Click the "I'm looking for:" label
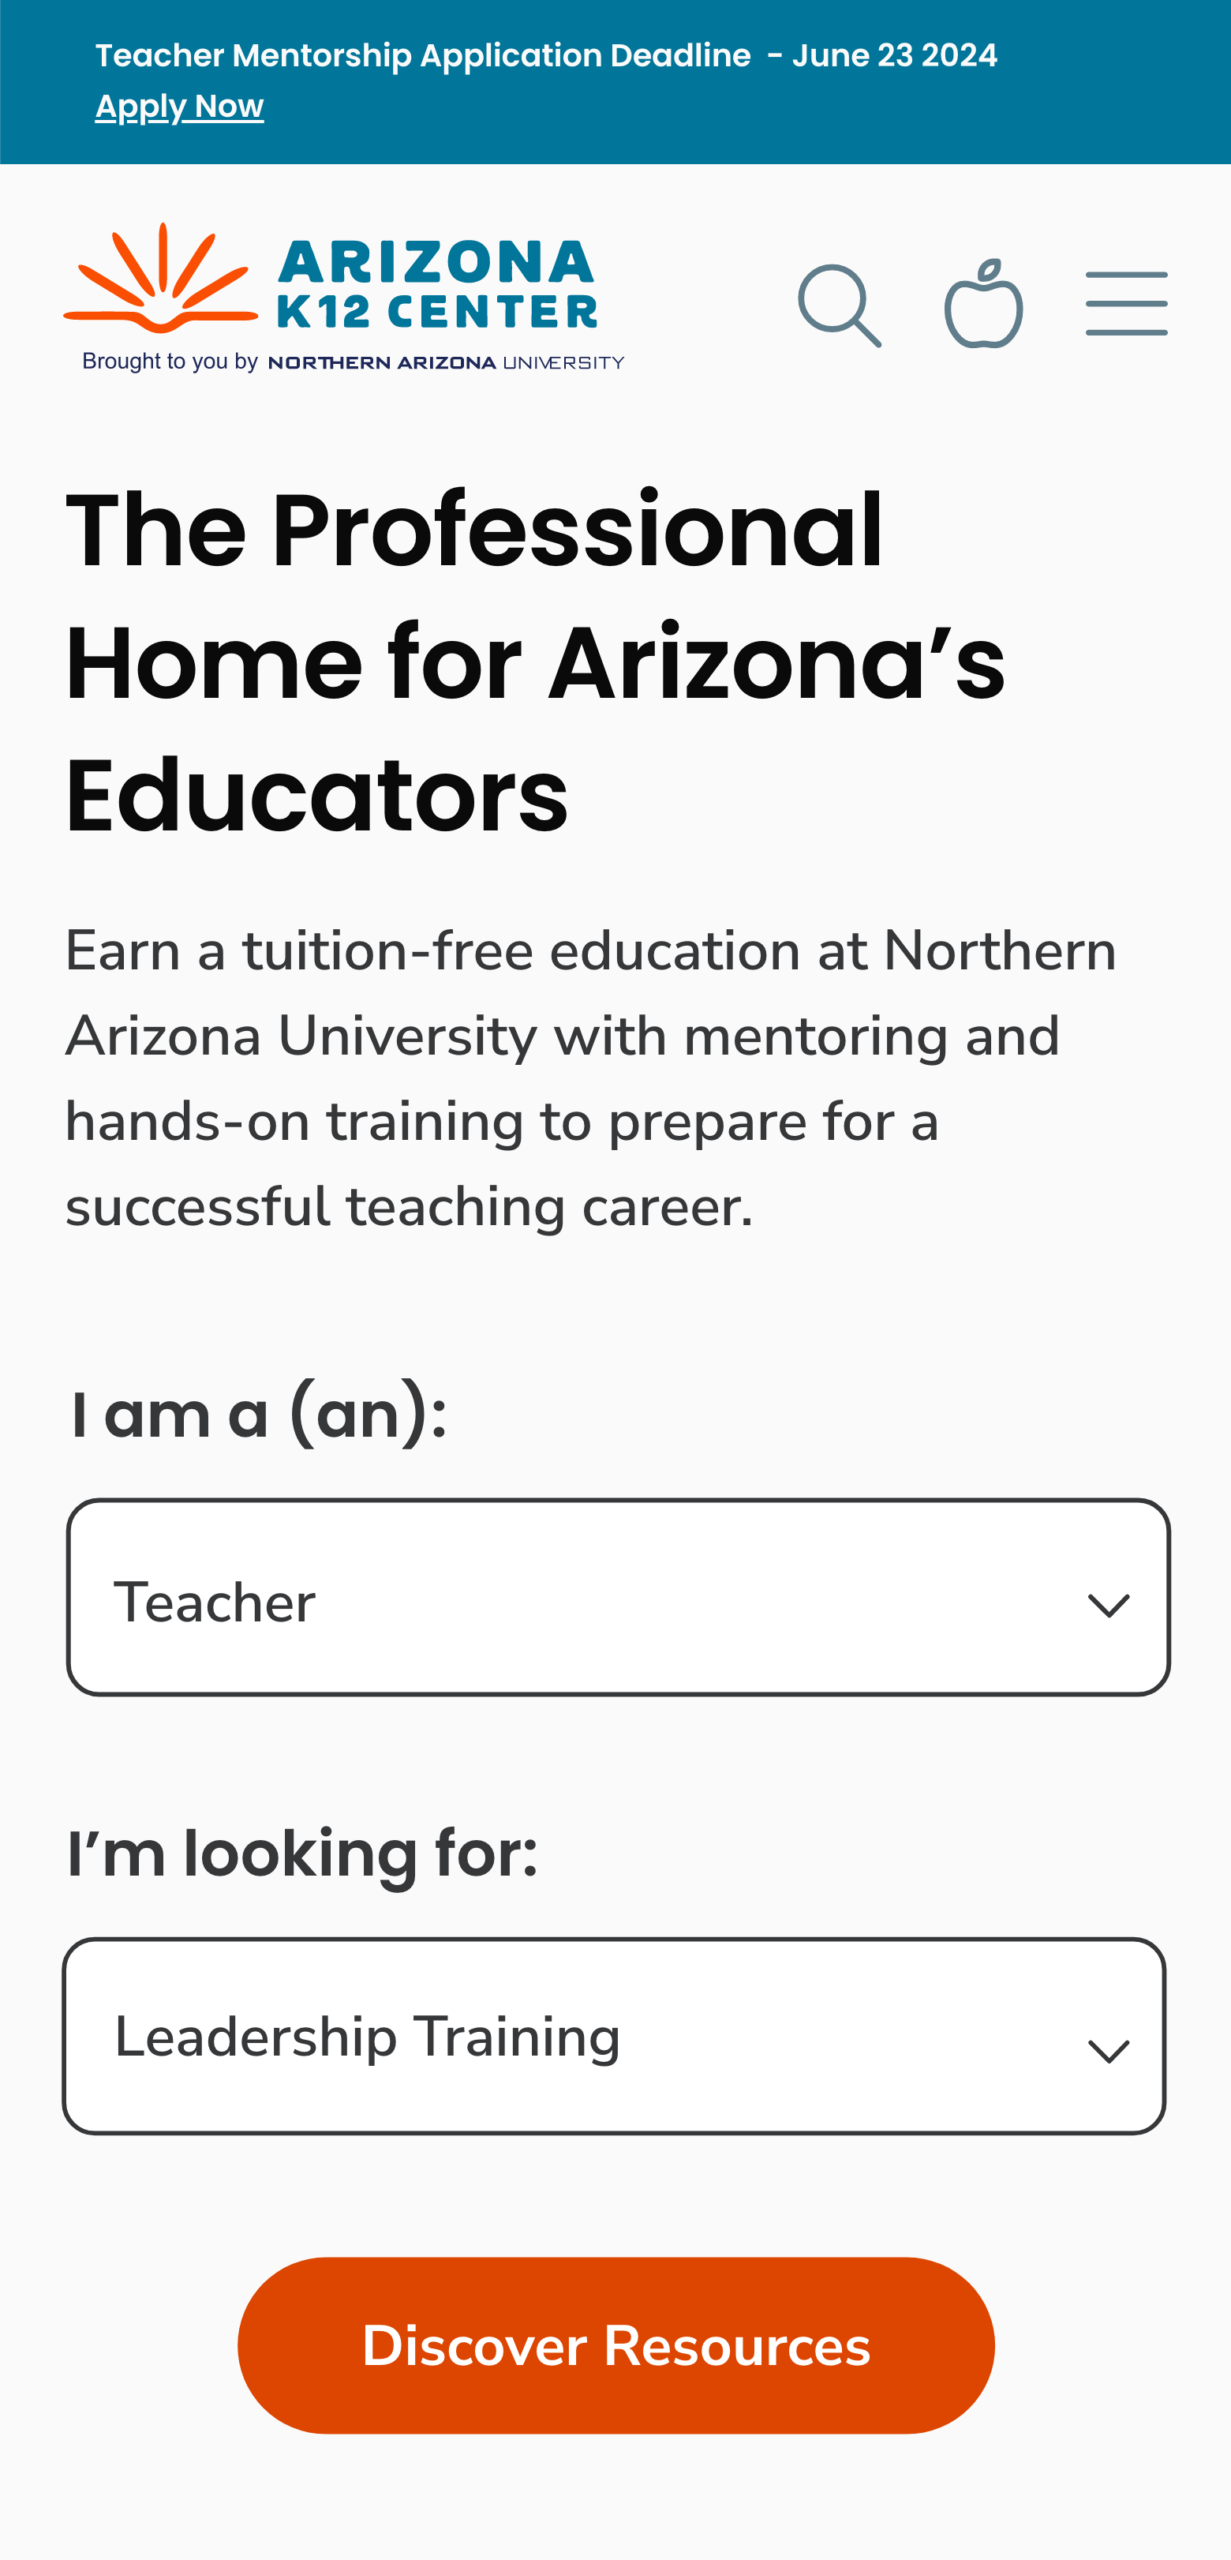Image resolution: width=1231 pixels, height=2560 pixels. 302,1853
